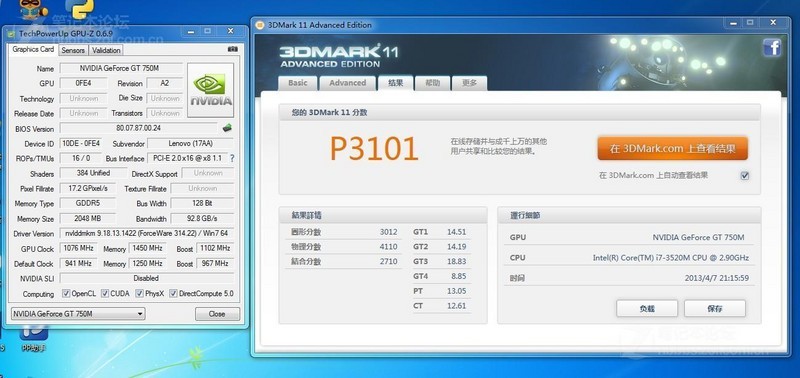This screenshot has width=800, height=378.
Task: Click the physics score 4110 value
Action: pyautogui.click(x=388, y=247)
